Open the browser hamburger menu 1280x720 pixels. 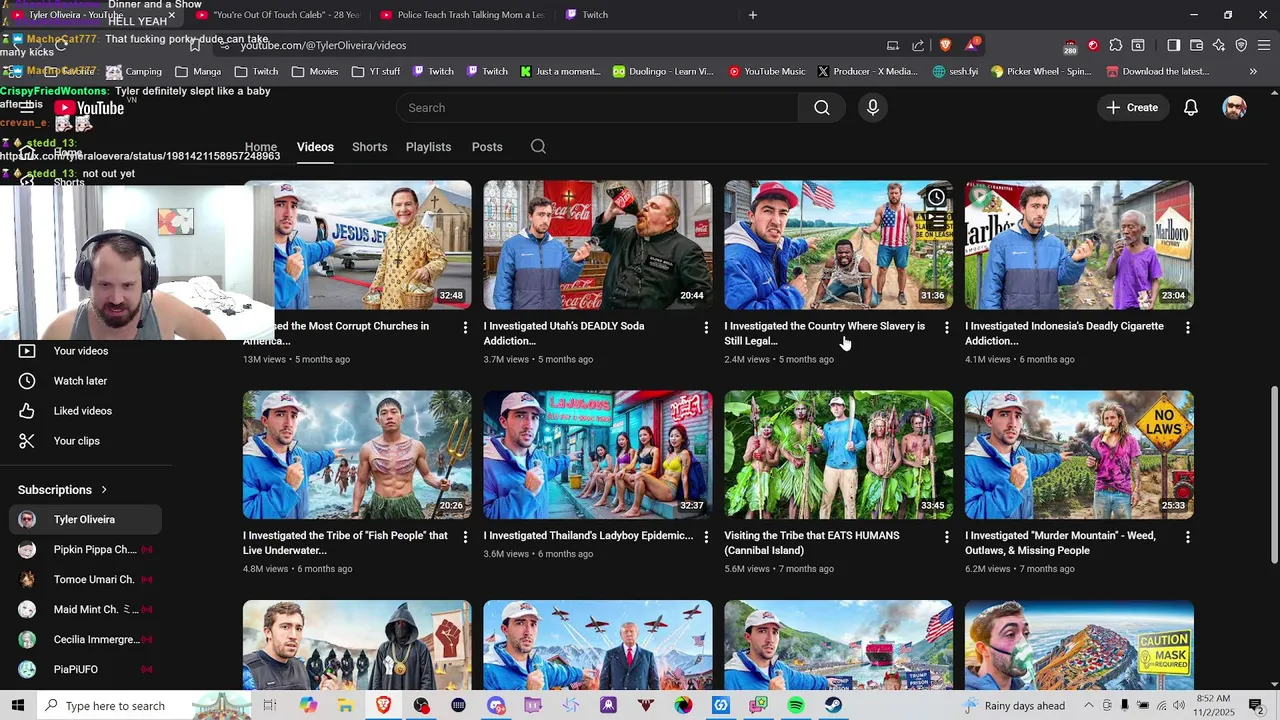click(x=1264, y=45)
